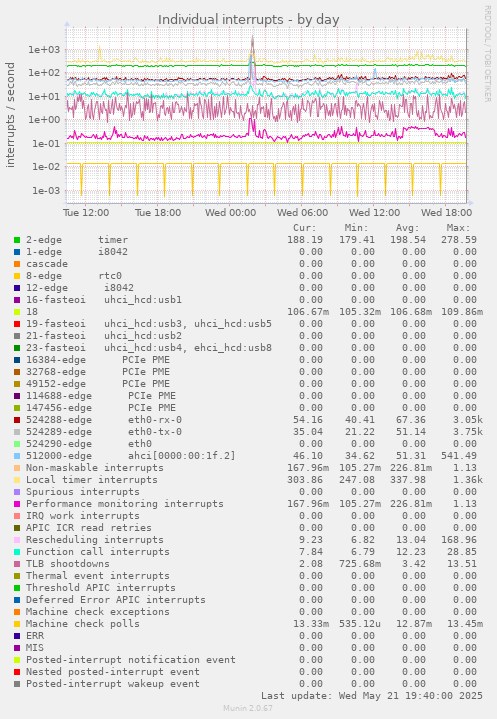Screen dimensions: 497x719
Task: Click the 1e+03 y-axis label
Action: tap(44, 50)
